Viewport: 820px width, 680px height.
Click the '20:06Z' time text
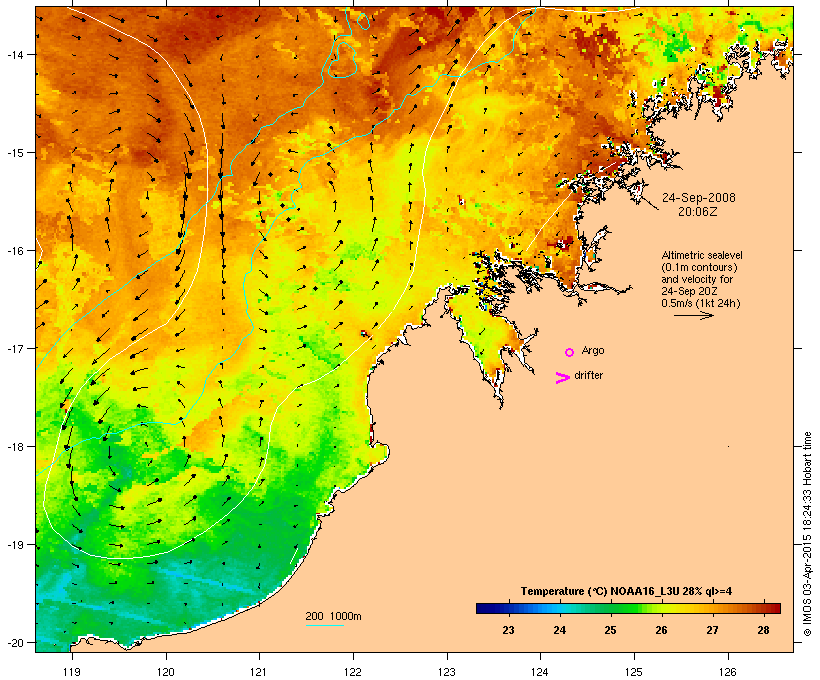698,212
